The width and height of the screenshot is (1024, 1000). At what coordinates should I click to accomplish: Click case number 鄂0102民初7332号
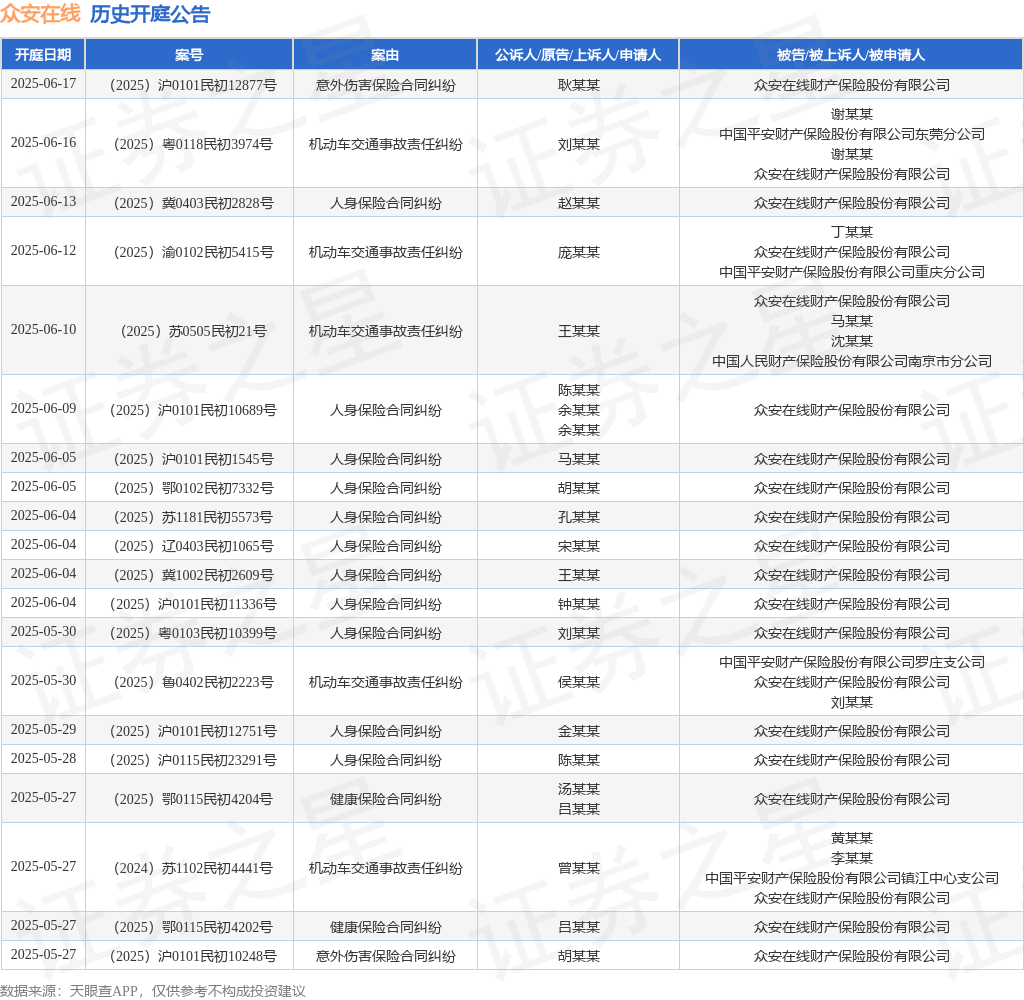(193, 488)
